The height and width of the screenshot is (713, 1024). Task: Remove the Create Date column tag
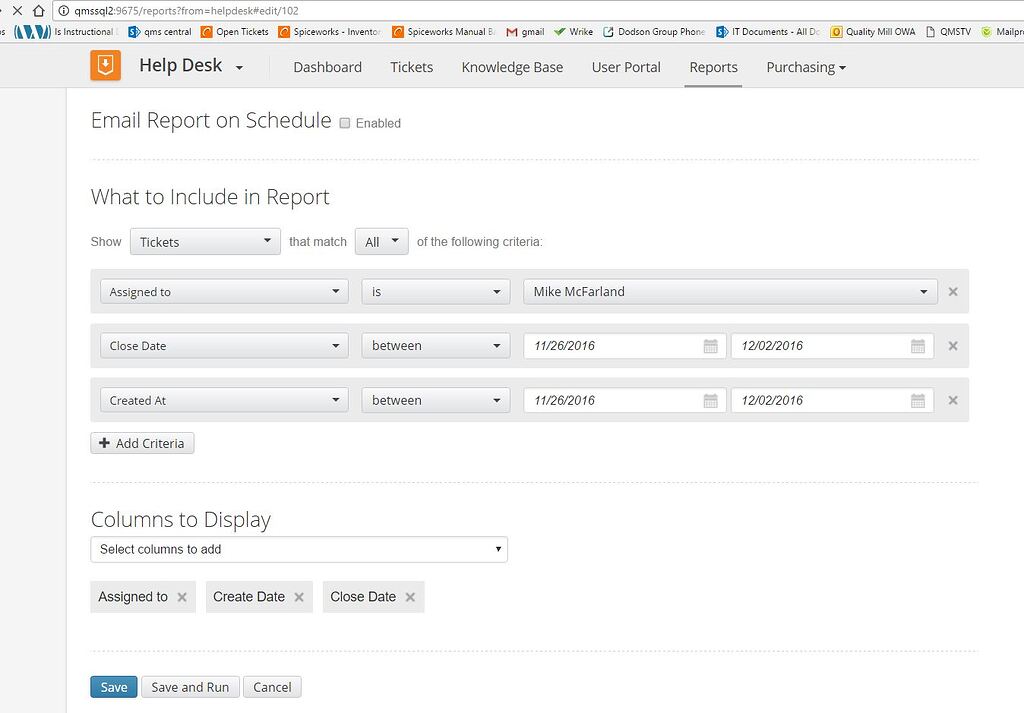[297, 596]
